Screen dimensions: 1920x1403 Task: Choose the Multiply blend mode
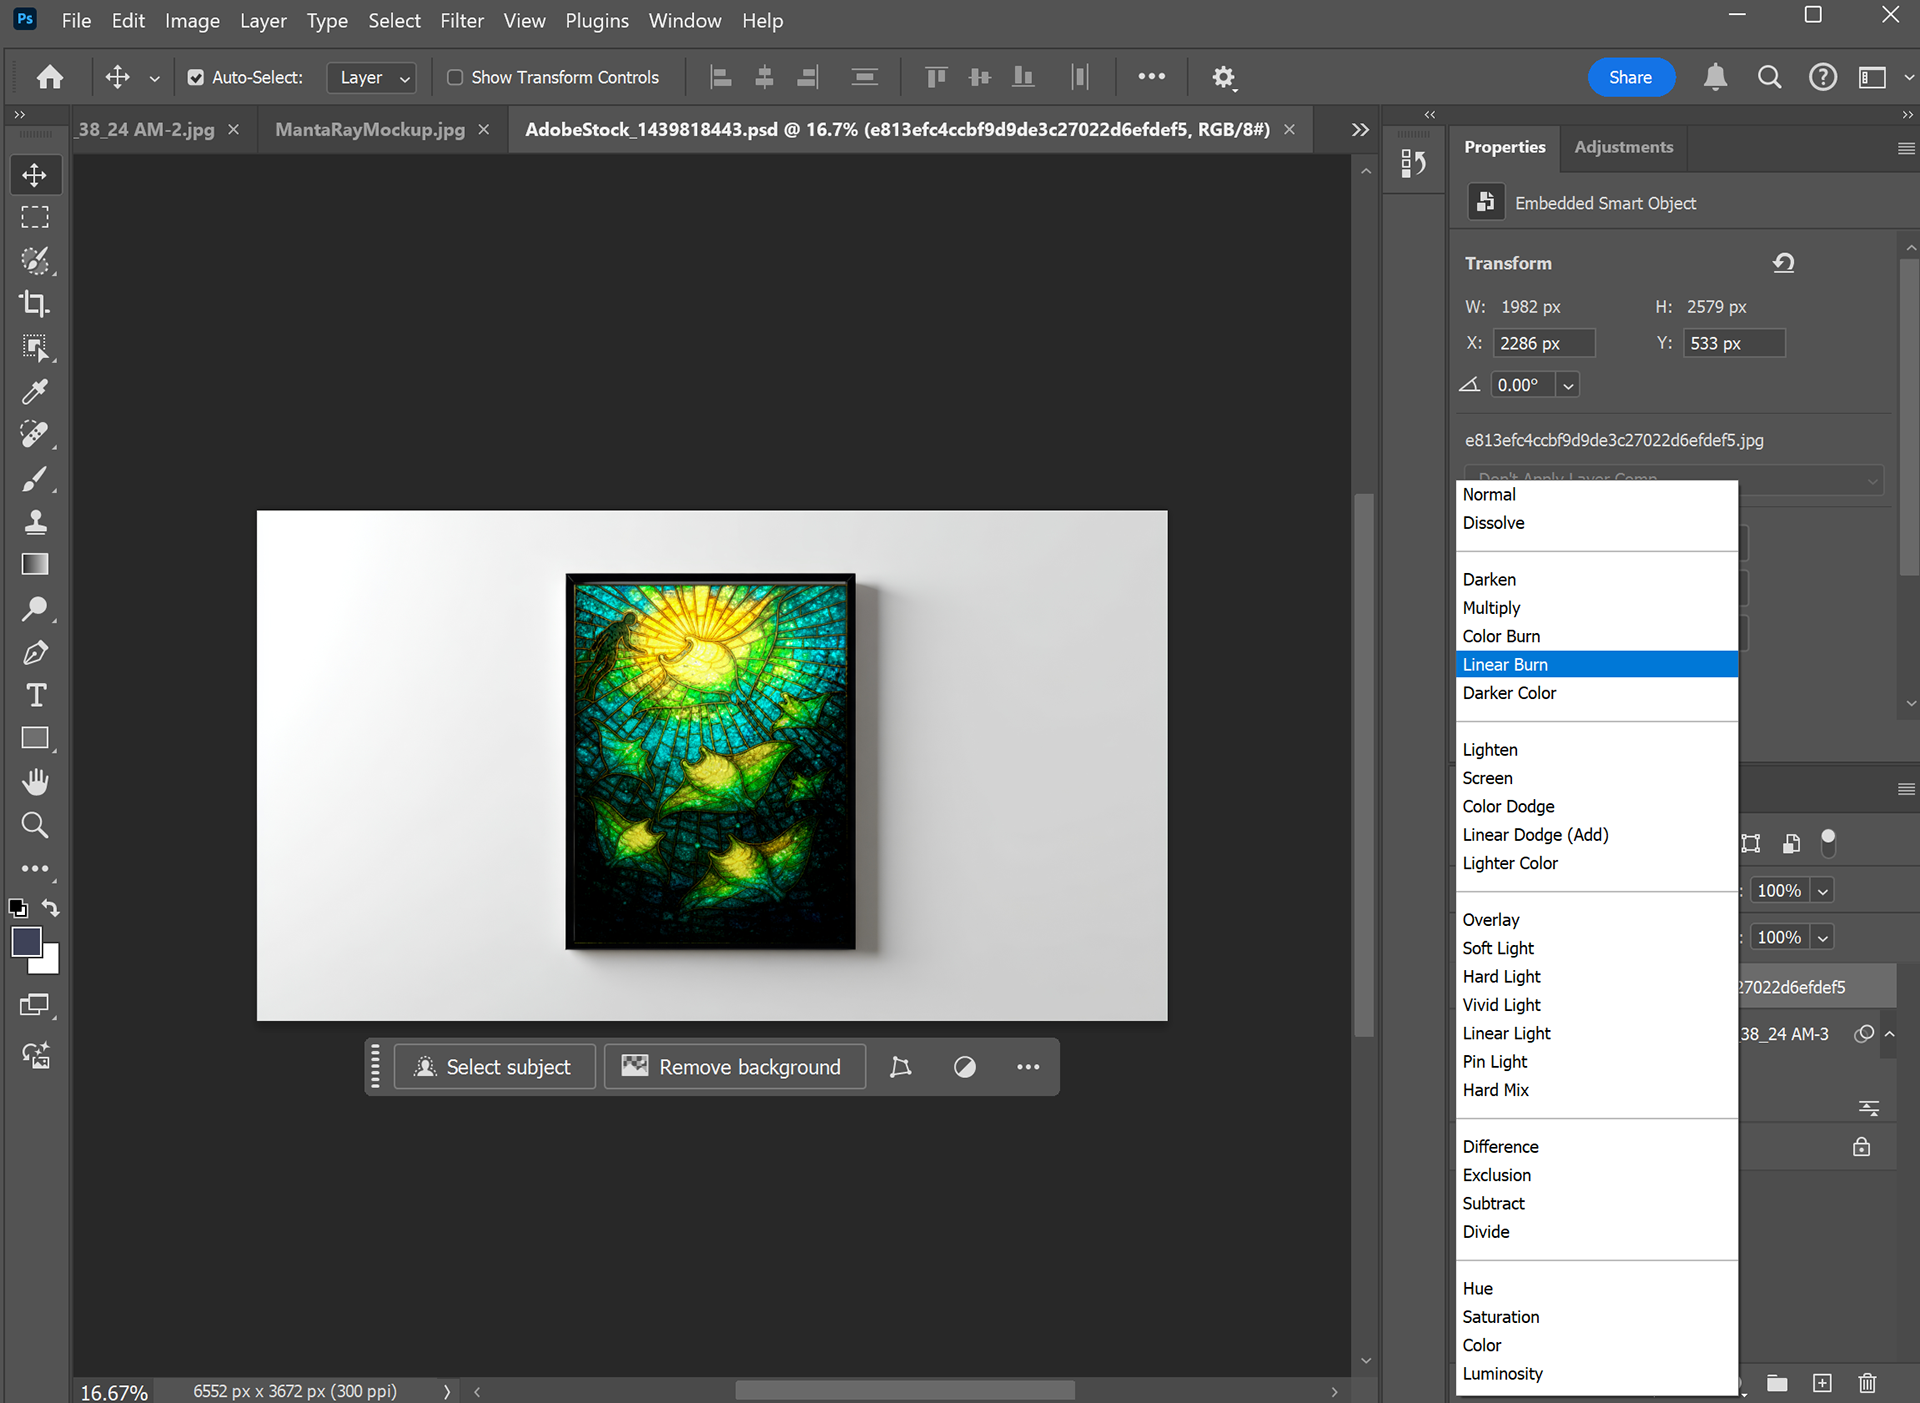click(x=1491, y=608)
